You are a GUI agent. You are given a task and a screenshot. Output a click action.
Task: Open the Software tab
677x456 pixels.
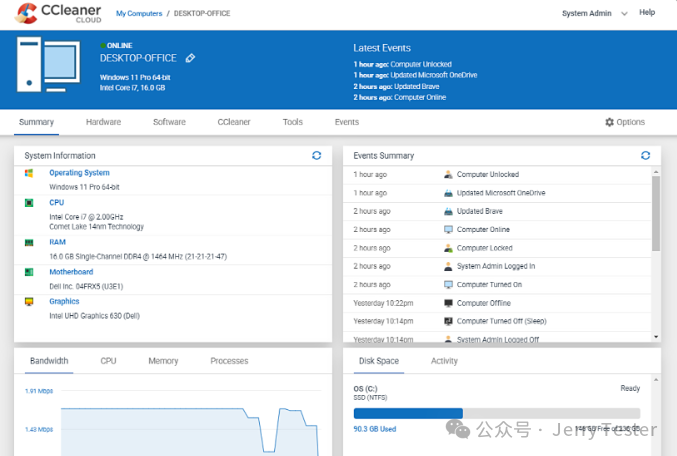coord(169,122)
